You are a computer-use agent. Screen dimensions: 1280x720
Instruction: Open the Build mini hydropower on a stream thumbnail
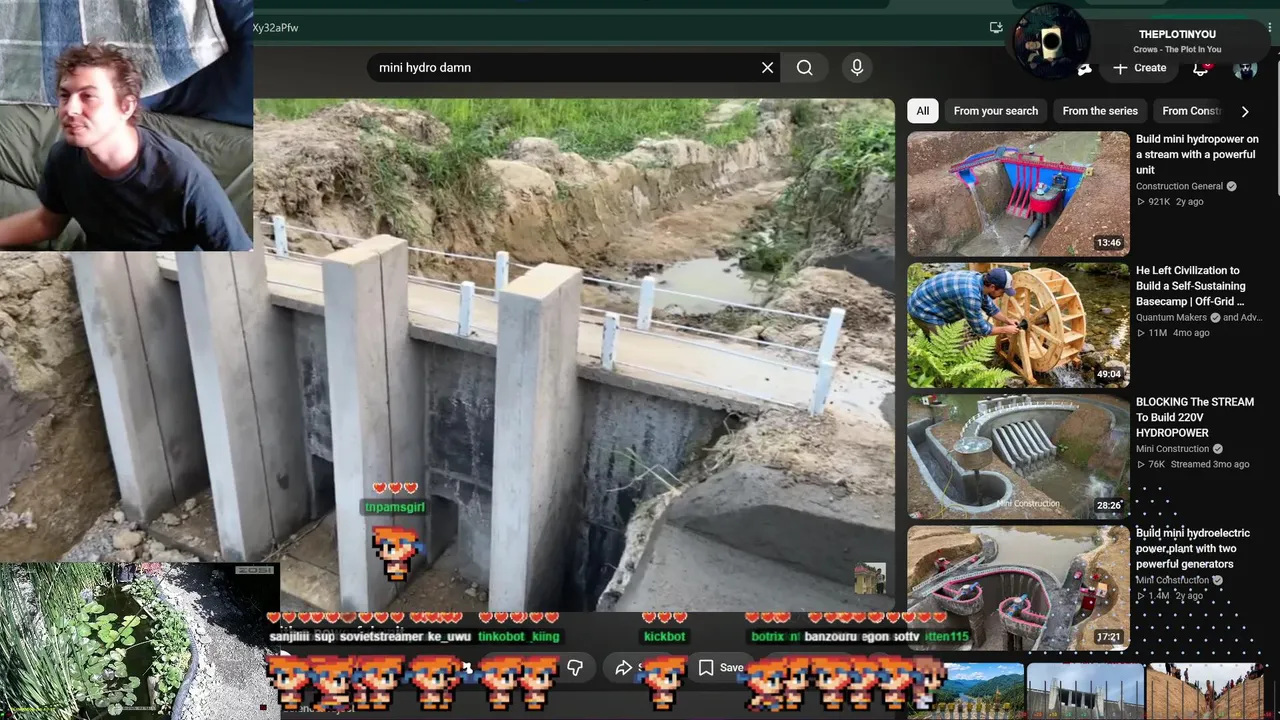[x=1018, y=194]
